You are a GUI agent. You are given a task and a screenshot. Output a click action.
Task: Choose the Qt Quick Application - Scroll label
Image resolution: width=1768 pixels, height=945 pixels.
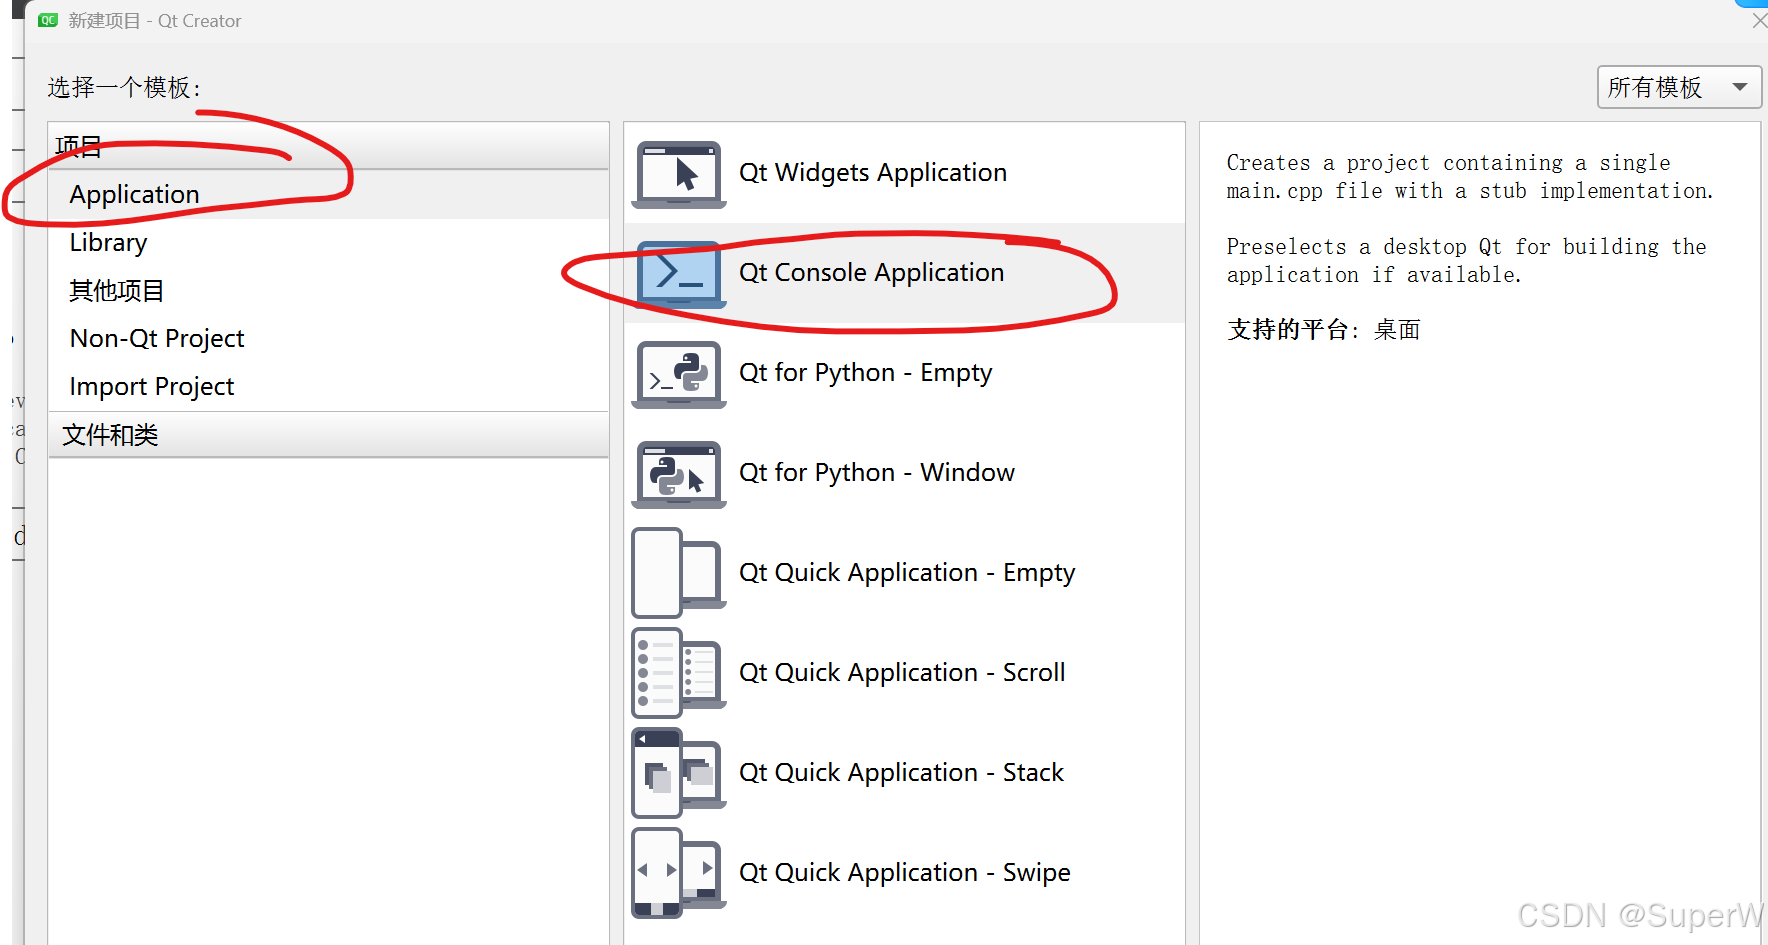point(902,673)
